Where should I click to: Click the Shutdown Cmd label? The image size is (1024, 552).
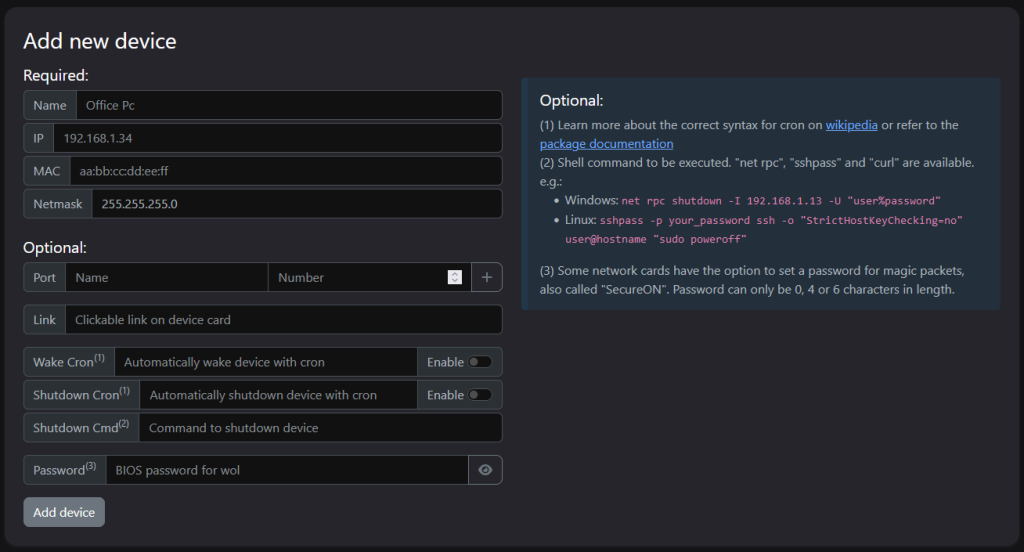pos(81,427)
